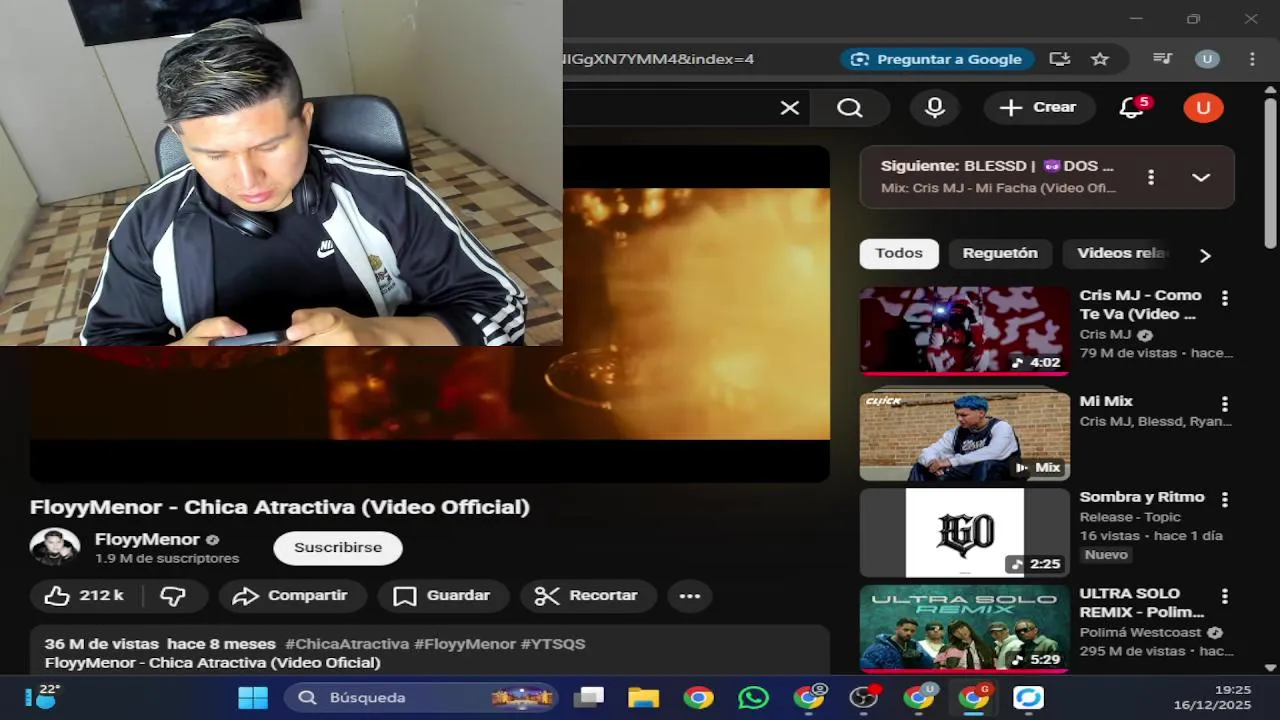Image resolution: width=1280 pixels, height=720 pixels.
Task: Dislike the Chica Atractiva video
Action: click(174, 596)
